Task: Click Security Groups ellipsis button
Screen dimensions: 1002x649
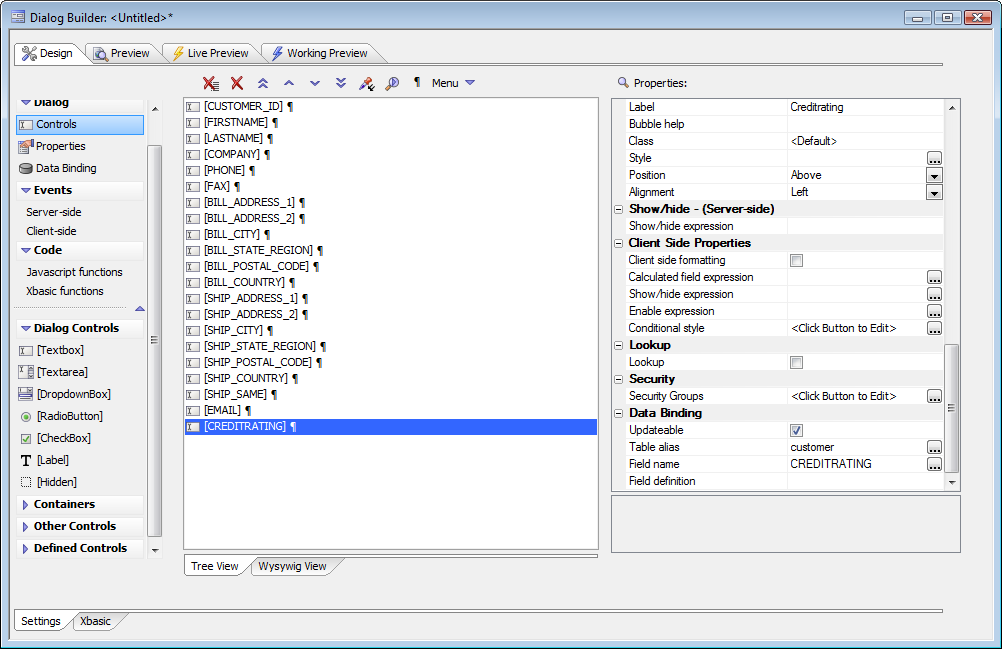Action: coord(934,397)
